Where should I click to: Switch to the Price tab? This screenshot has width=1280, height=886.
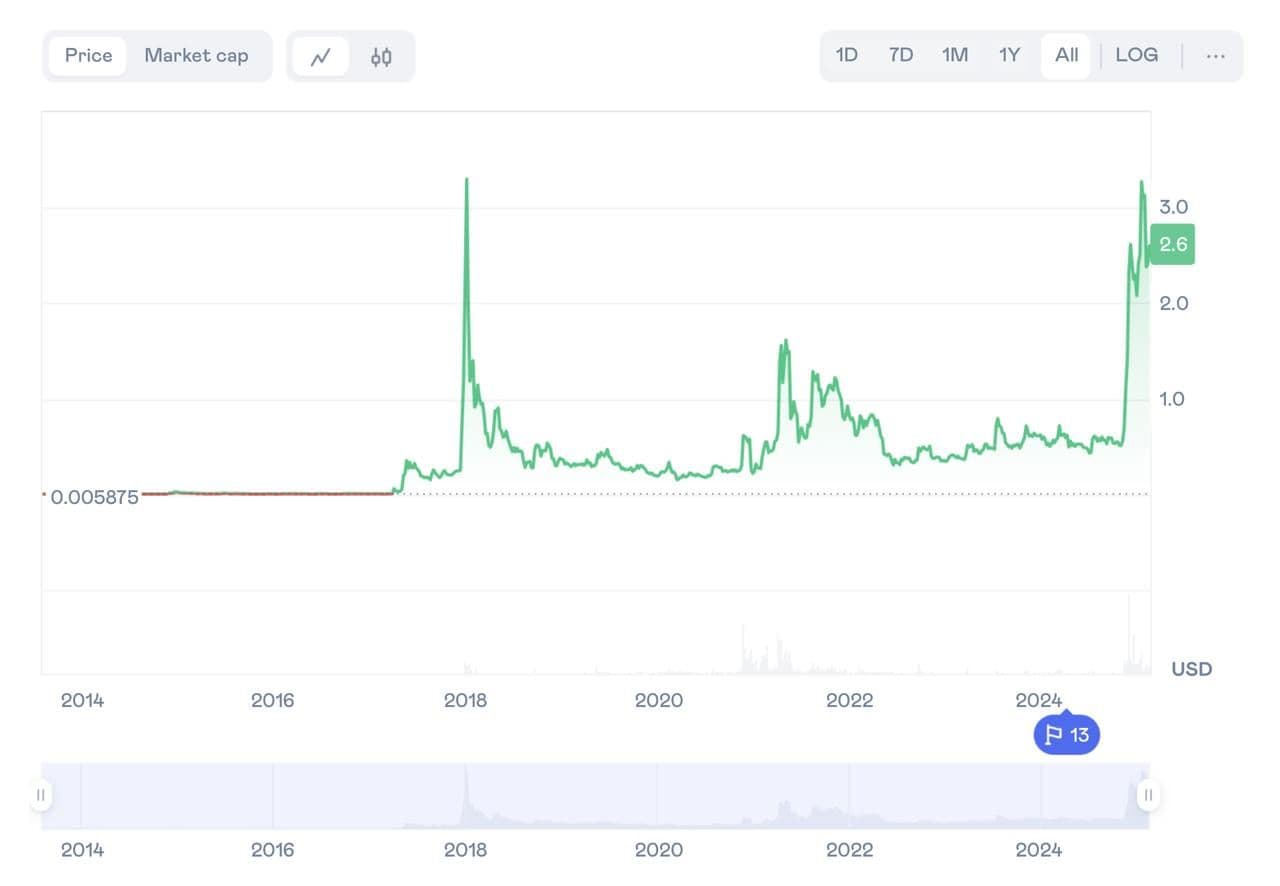point(87,55)
